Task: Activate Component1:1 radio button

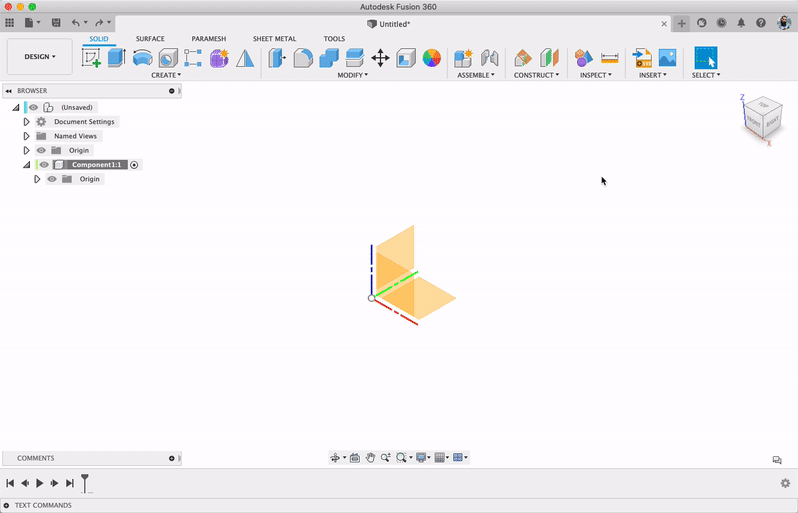Action: 135,165
